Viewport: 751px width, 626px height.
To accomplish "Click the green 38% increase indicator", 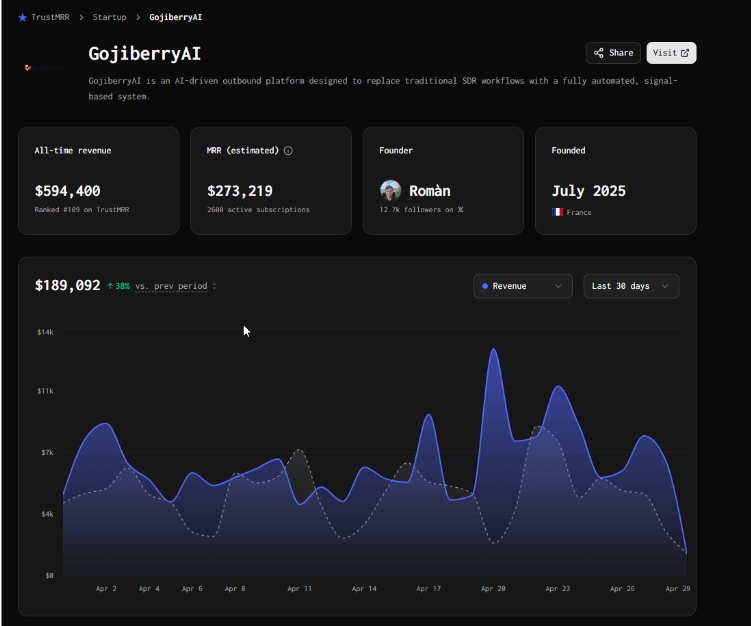I will pyautogui.click(x=118, y=286).
